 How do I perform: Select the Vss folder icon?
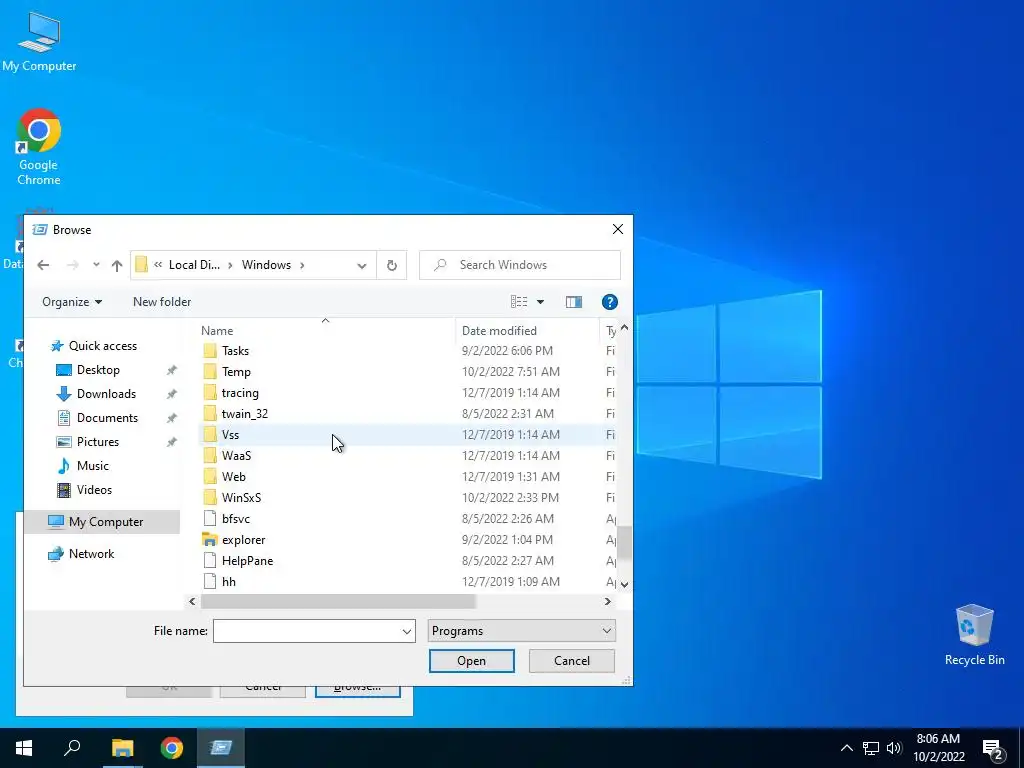pos(210,434)
